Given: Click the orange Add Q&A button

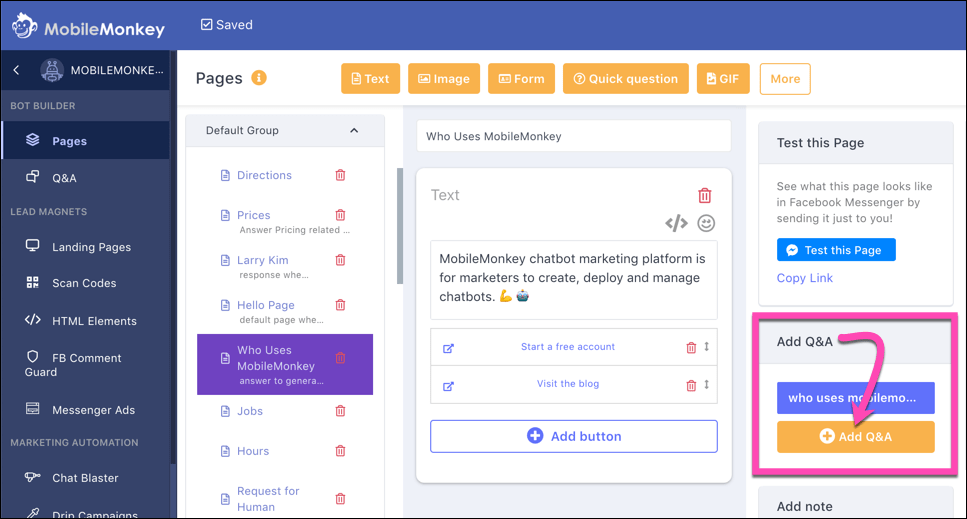Looking at the screenshot, I should click(855, 436).
